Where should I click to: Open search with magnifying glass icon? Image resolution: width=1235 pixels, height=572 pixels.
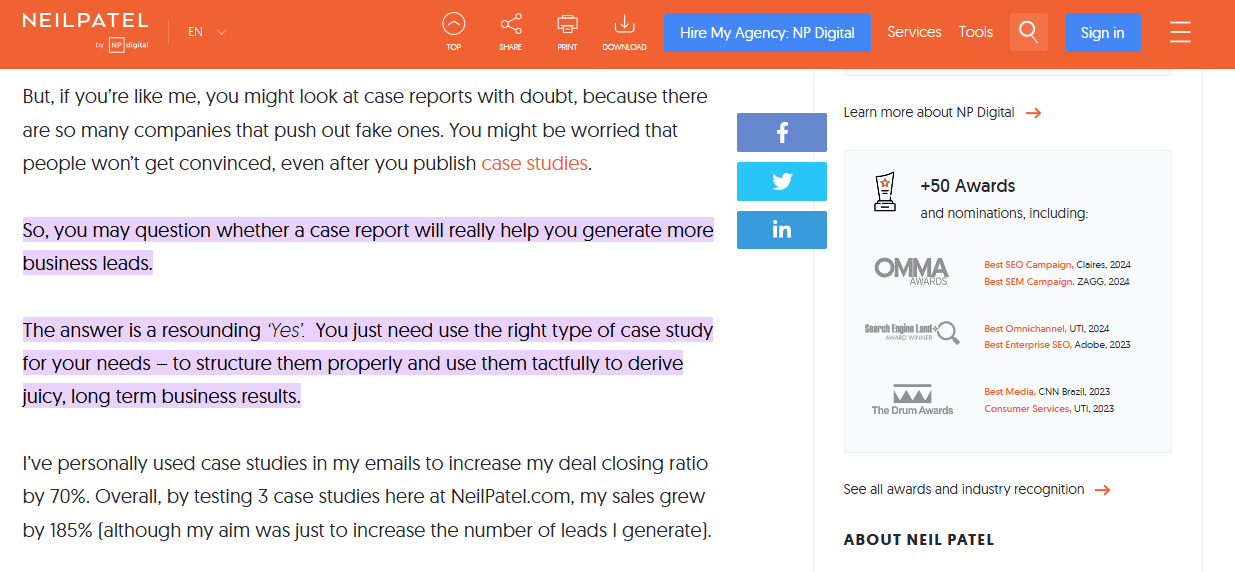[x=1028, y=32]
